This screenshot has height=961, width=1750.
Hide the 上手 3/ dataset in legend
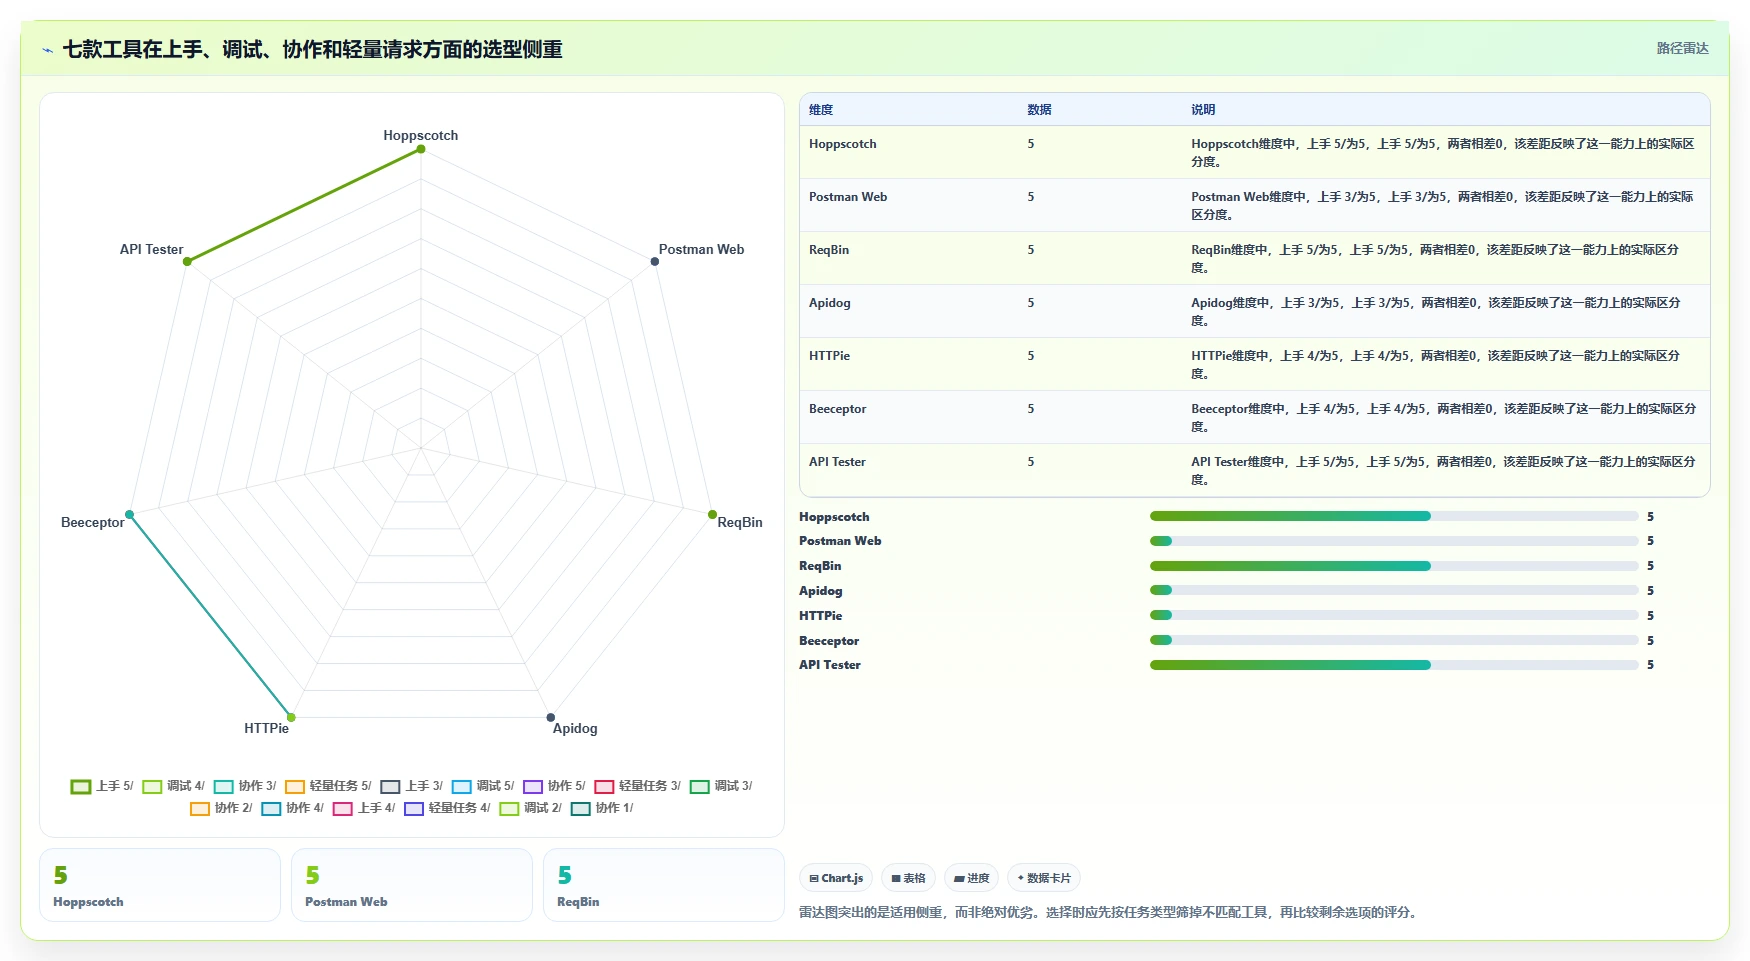[x=411, y=786]
